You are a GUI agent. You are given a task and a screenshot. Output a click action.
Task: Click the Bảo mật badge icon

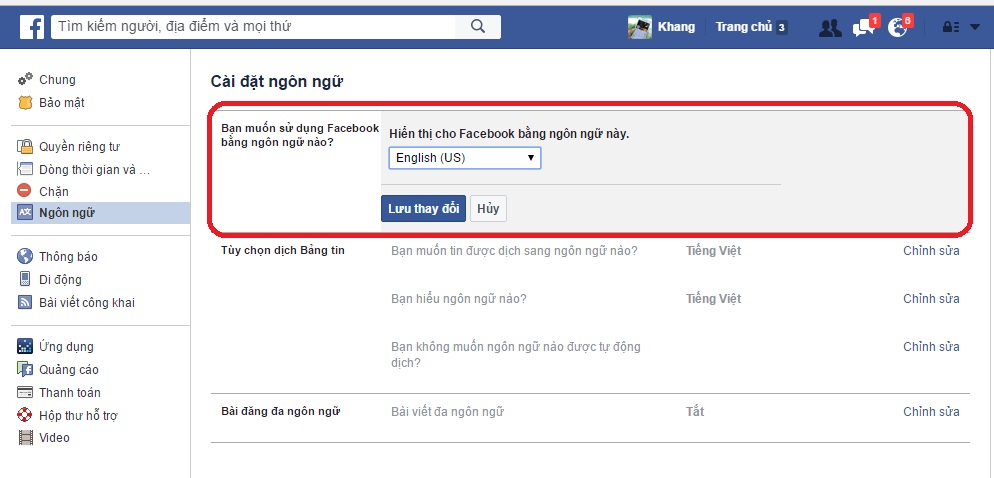click(25, 103)
